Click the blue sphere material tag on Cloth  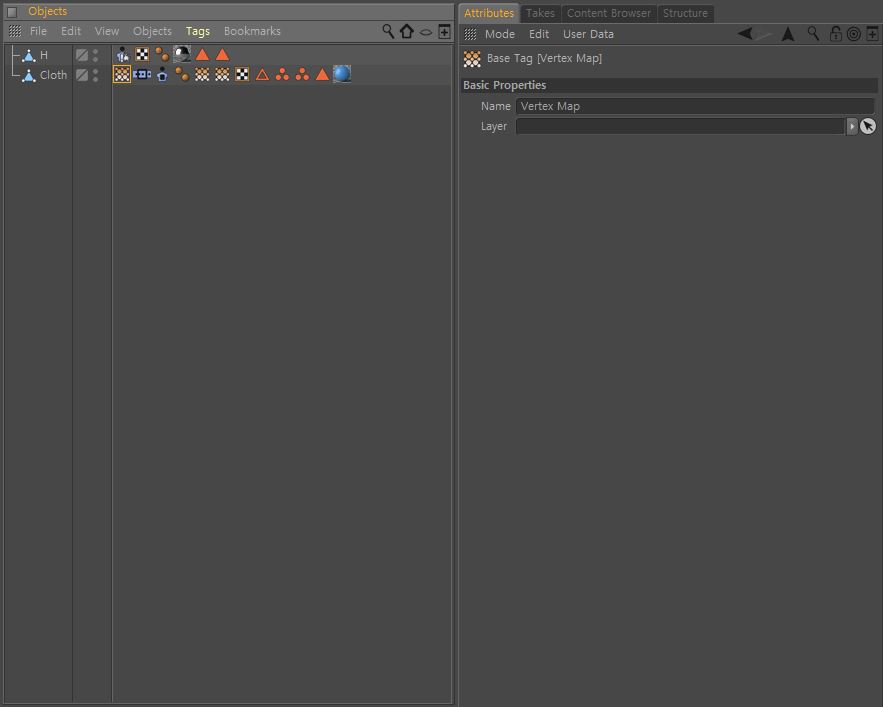coord(342,74)
